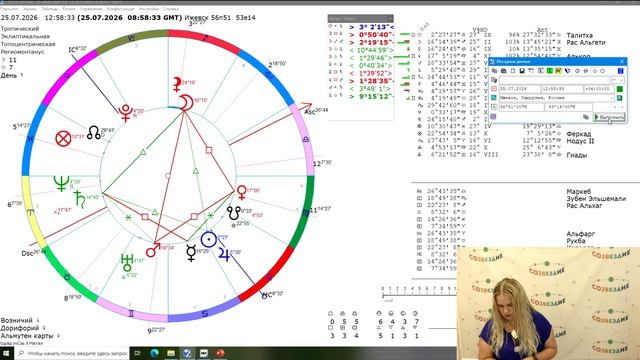Click the Выполнить button

click(x=609, y=117)
